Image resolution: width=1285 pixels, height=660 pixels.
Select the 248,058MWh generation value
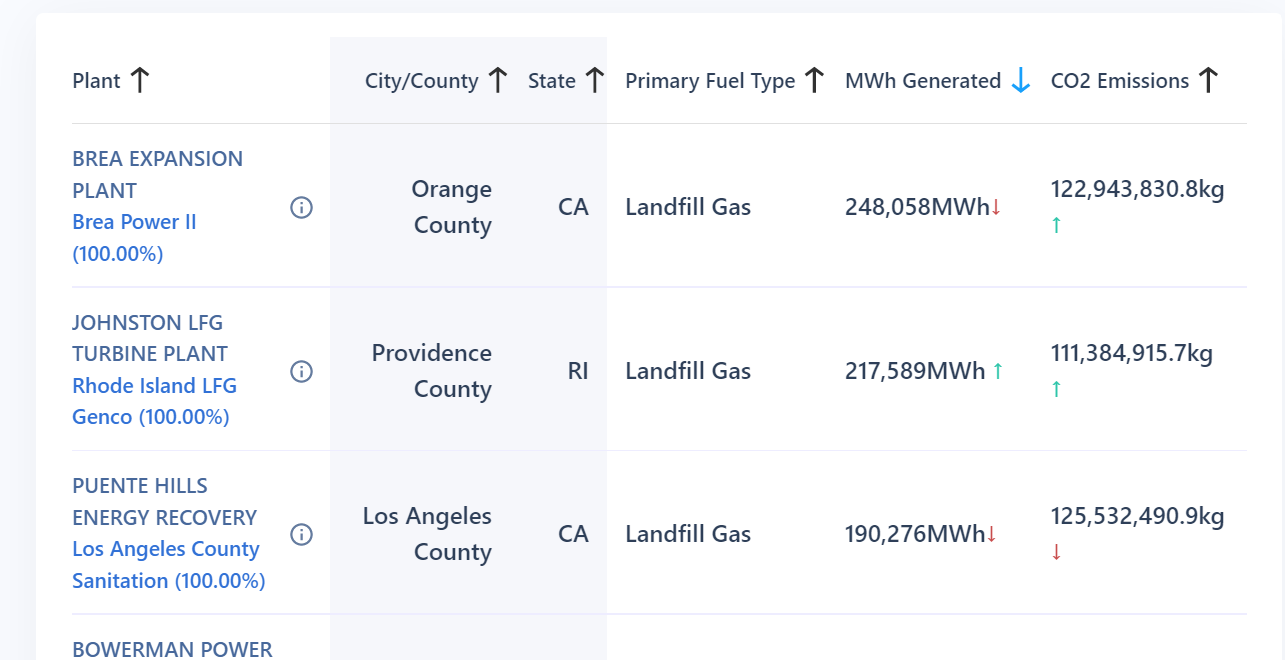point(917,207)
